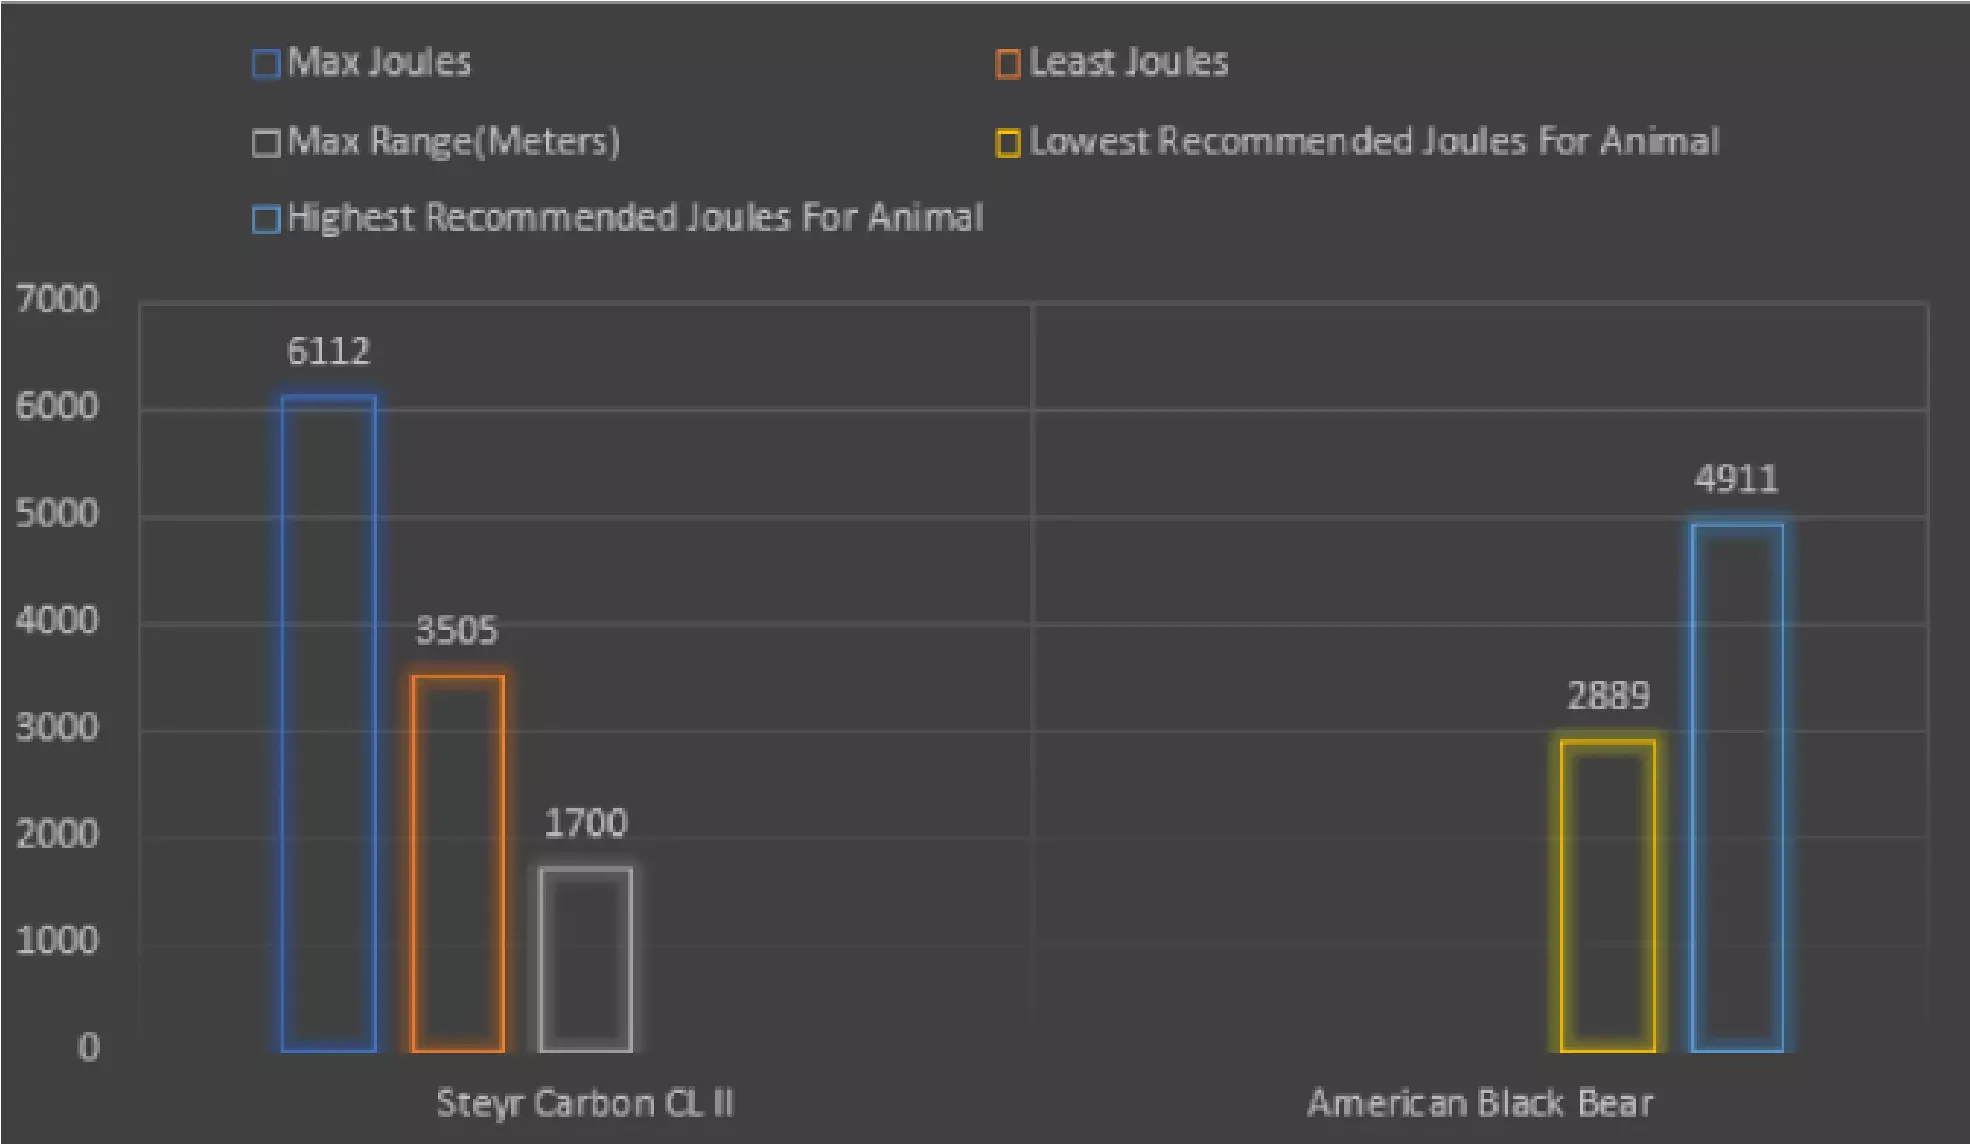Select the 6112 data label
This screenshot has height=1144, width=1970.
pyautogui.click(x=328, y=351)
